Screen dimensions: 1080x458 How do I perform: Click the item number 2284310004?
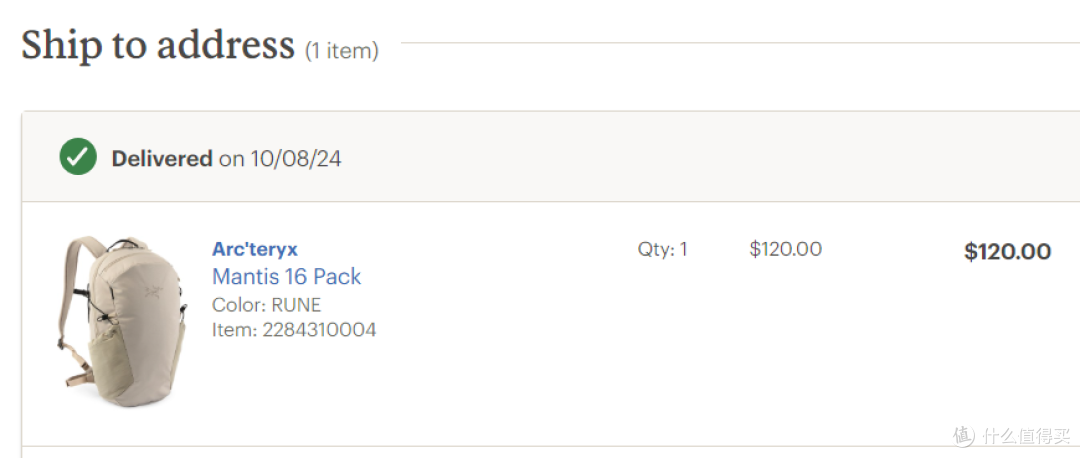[x=319, y=330]
